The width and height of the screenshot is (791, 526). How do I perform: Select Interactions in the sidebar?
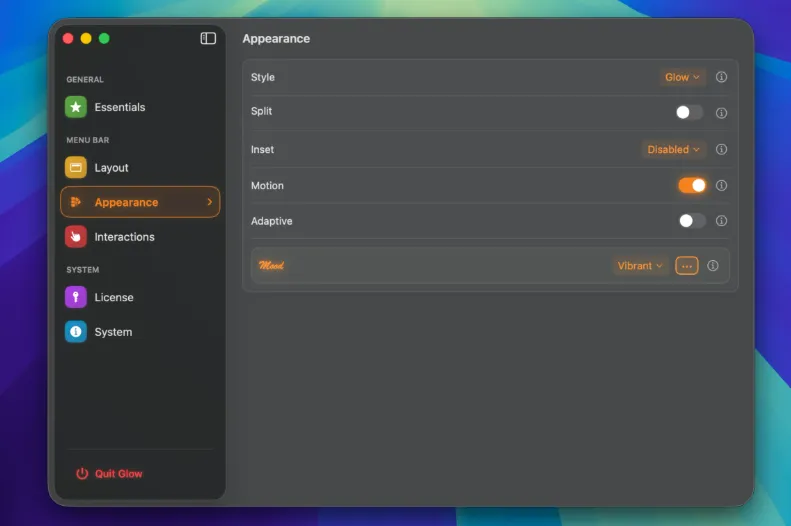click(140, 237)
